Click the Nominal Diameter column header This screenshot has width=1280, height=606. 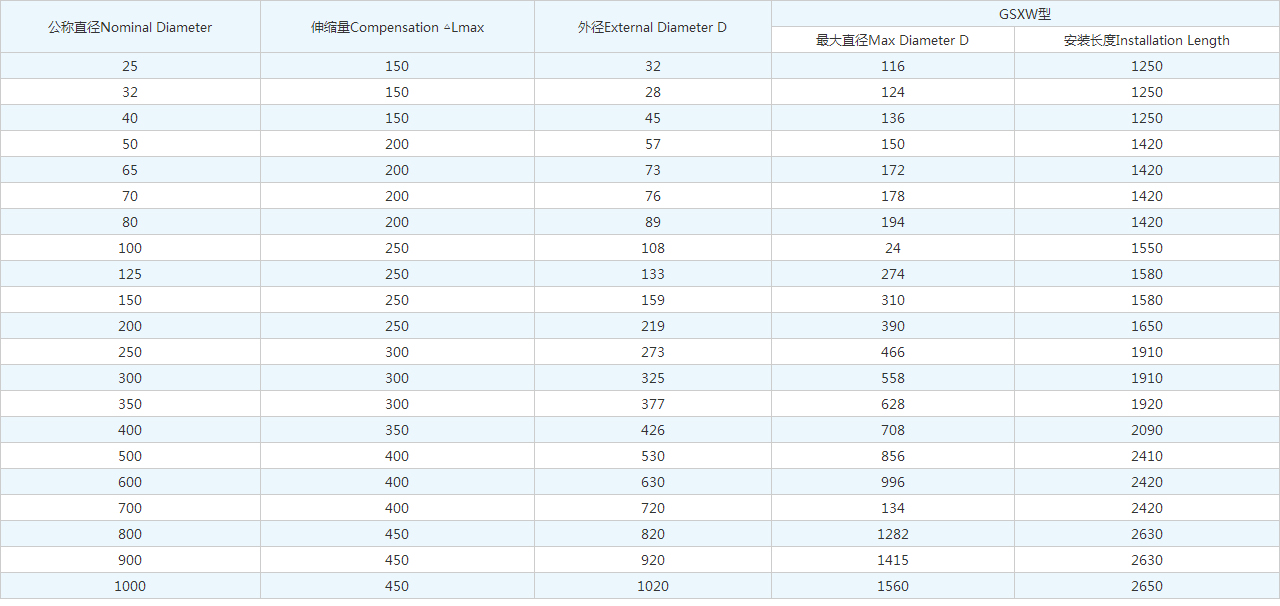click(130, 27)
